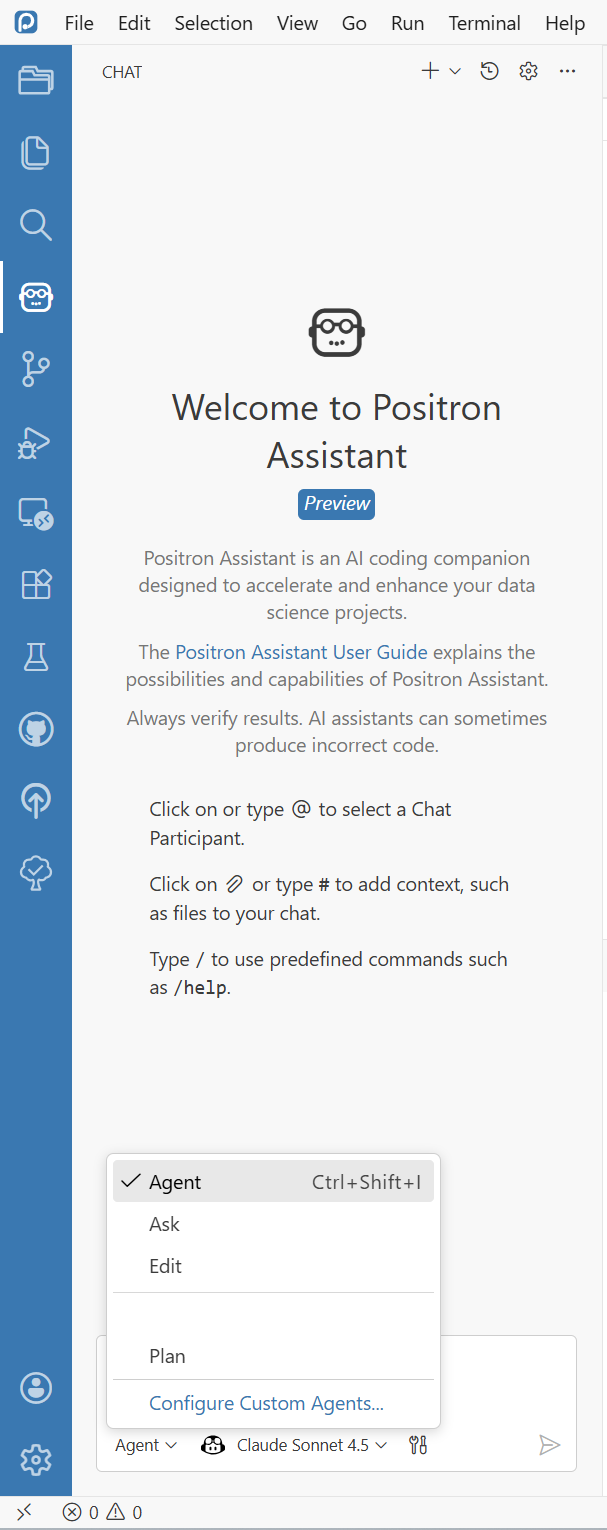
Task: Open the GitHub icon in sidebar
Action: coord(36,729)
